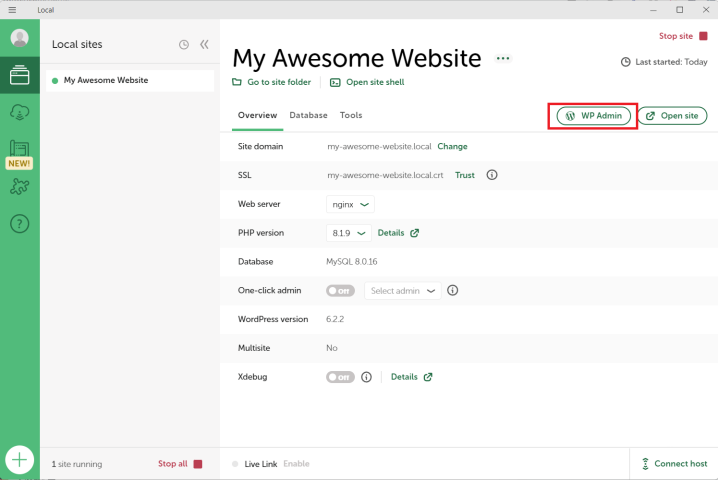Viewport: 718px width, 480px height.
Task: Click the One-click admin info icon
Action: (452, 290)
